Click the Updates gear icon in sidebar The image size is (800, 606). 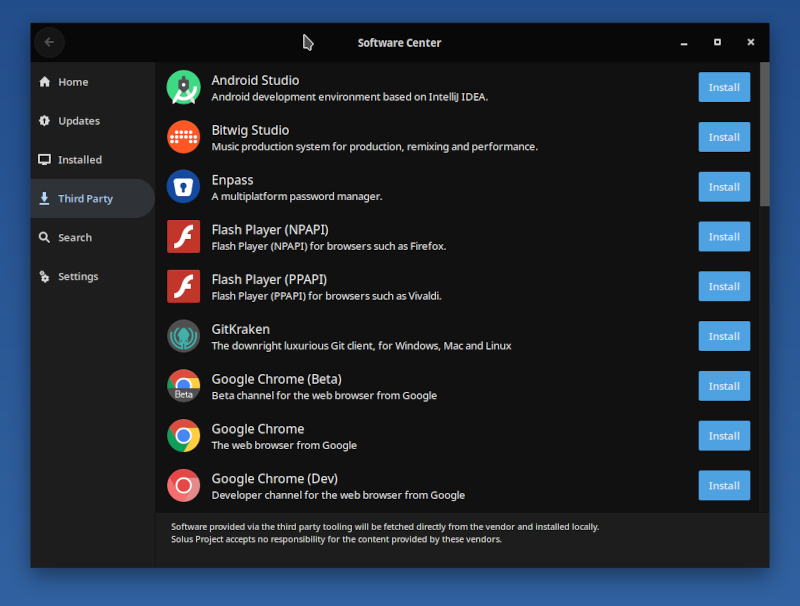coord(45,120)
